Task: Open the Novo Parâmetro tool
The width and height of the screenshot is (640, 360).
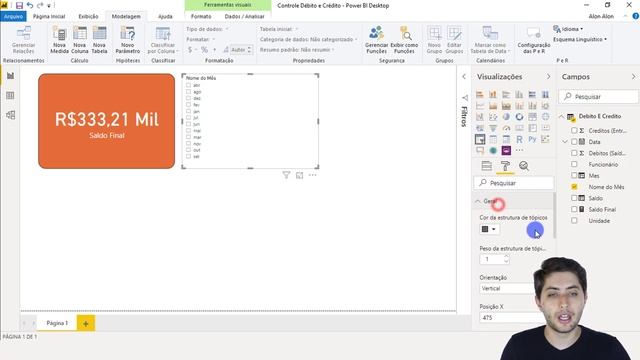Action: (x=128, y=40)
